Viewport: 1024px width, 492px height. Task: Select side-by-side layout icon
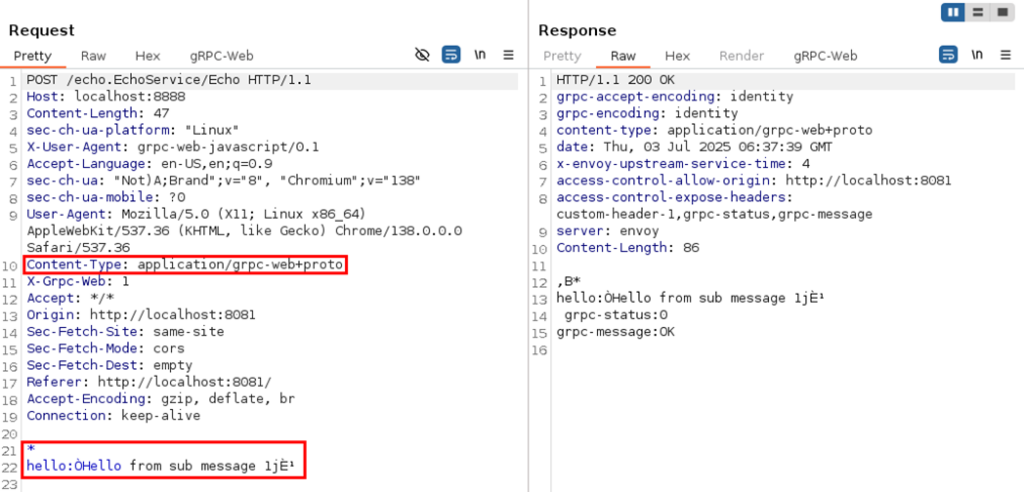(953, 12)
